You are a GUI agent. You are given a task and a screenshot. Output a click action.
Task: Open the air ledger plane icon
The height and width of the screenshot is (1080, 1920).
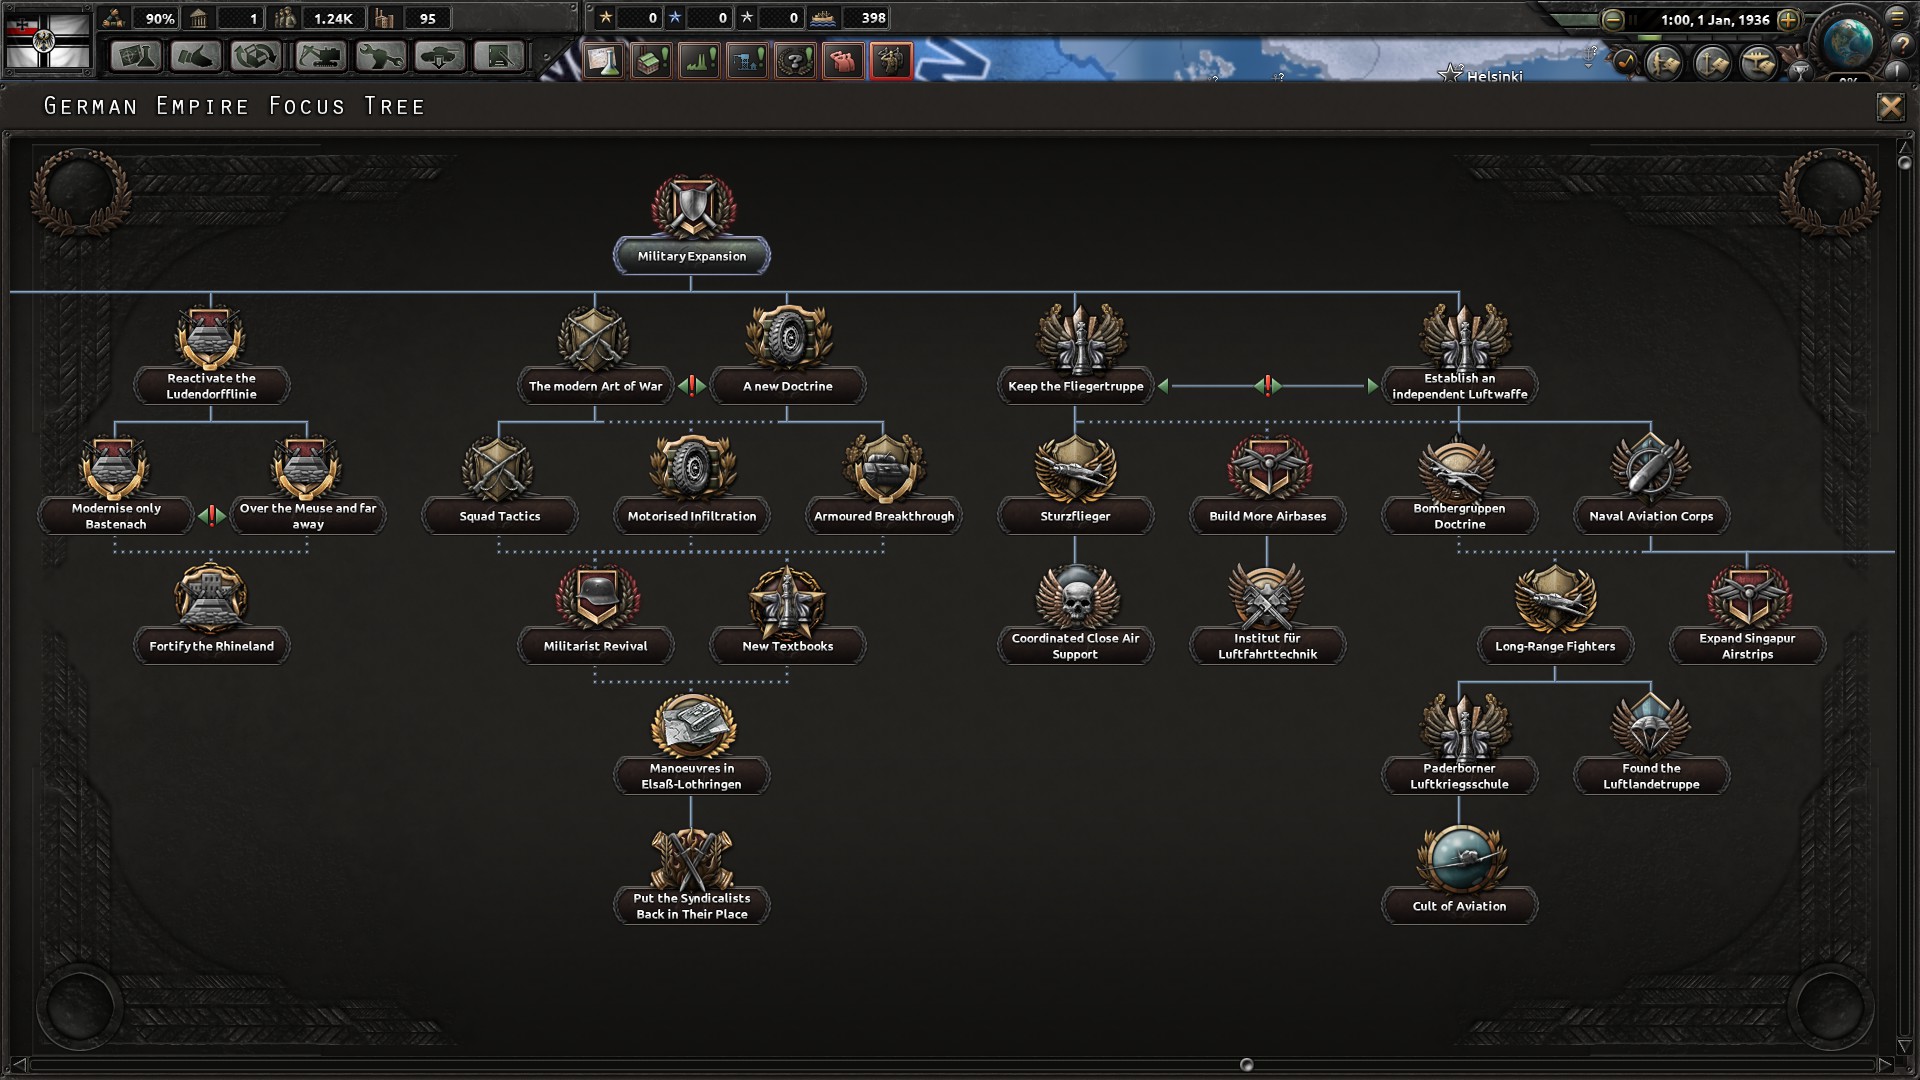pyautogui.click(x=1759, y=63)
